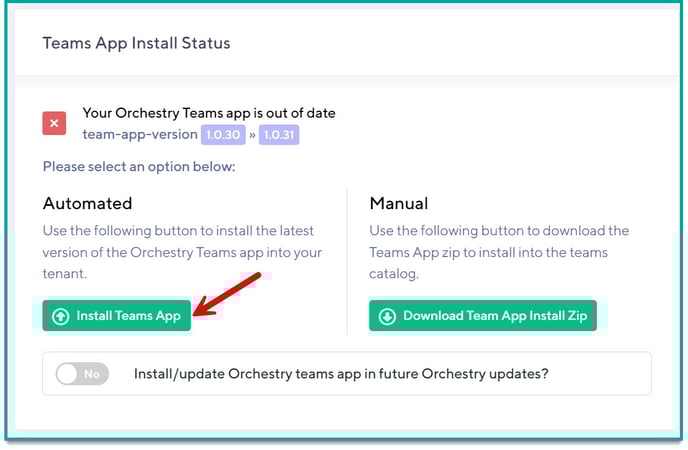Click the double chevron between version numbers
This screenshot has width=688, height=450.
coord(252,134)
